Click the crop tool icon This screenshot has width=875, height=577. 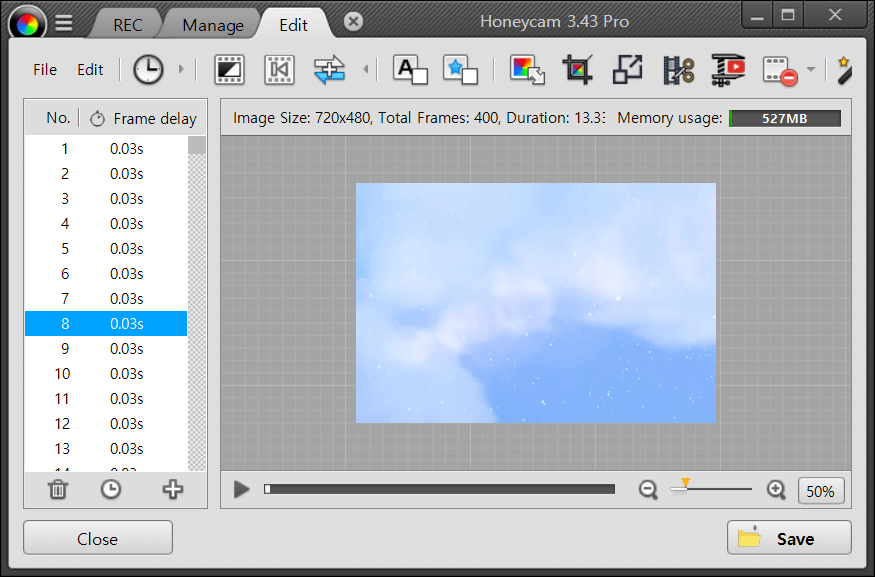tap(577, 69)
